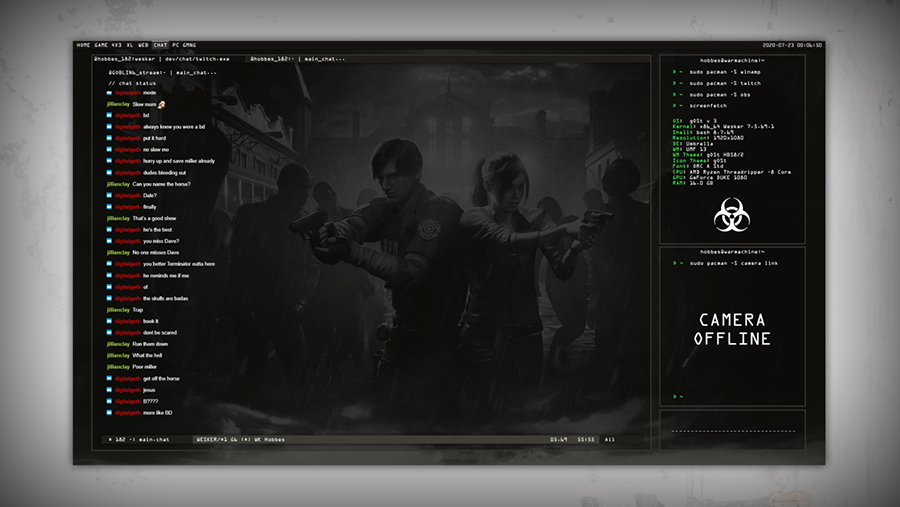Click the '182 -: main-chat' status segment
Viewport: 900px width, 507px height.
point(139,440)
